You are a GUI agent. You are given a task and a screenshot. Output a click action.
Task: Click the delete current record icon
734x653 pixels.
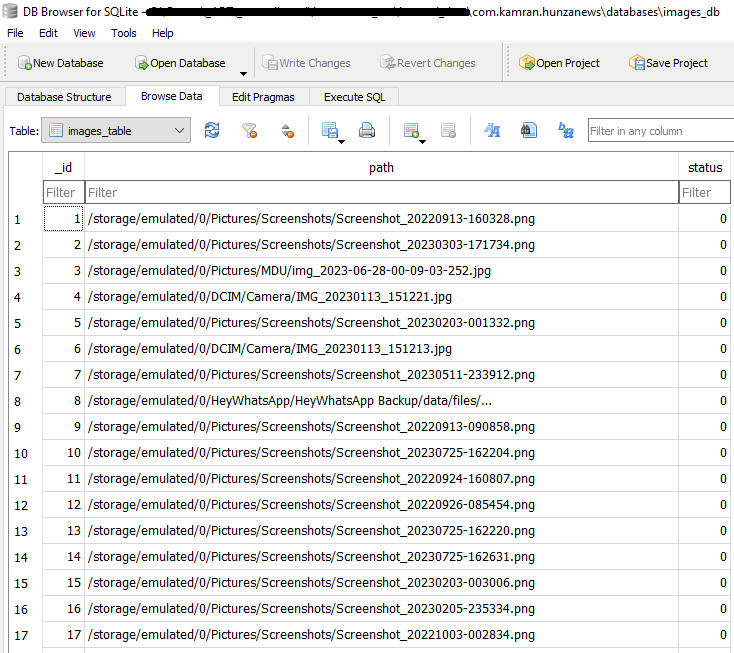[448, 131]
